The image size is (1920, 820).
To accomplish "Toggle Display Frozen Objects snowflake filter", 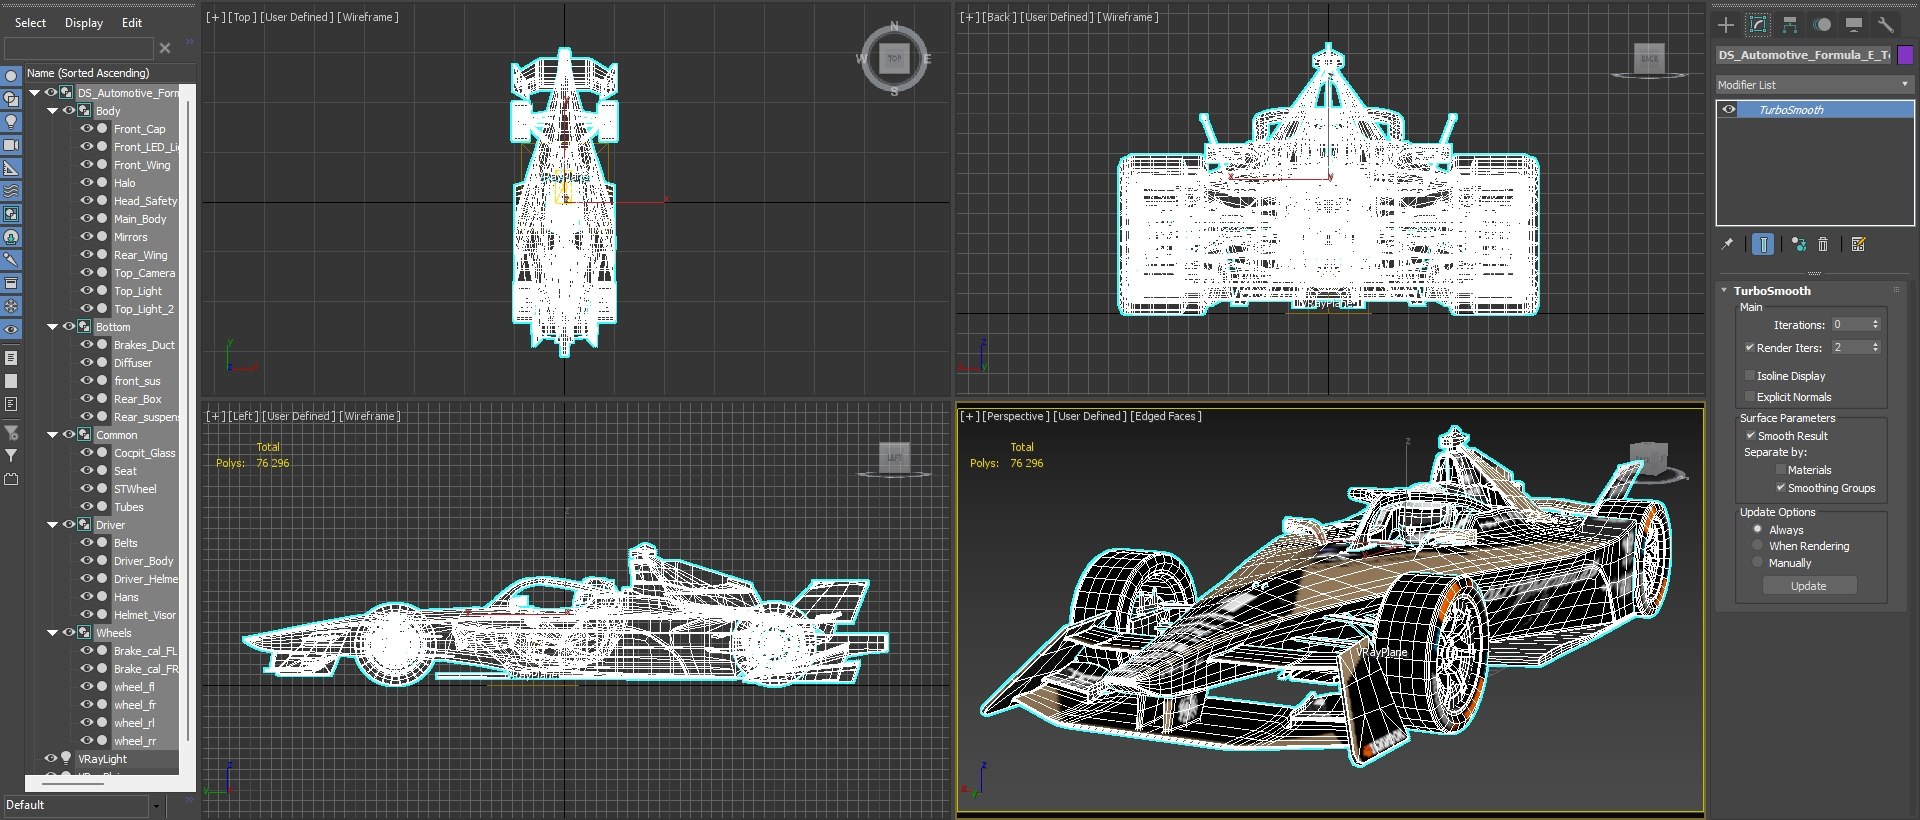I will click(11, 306).
